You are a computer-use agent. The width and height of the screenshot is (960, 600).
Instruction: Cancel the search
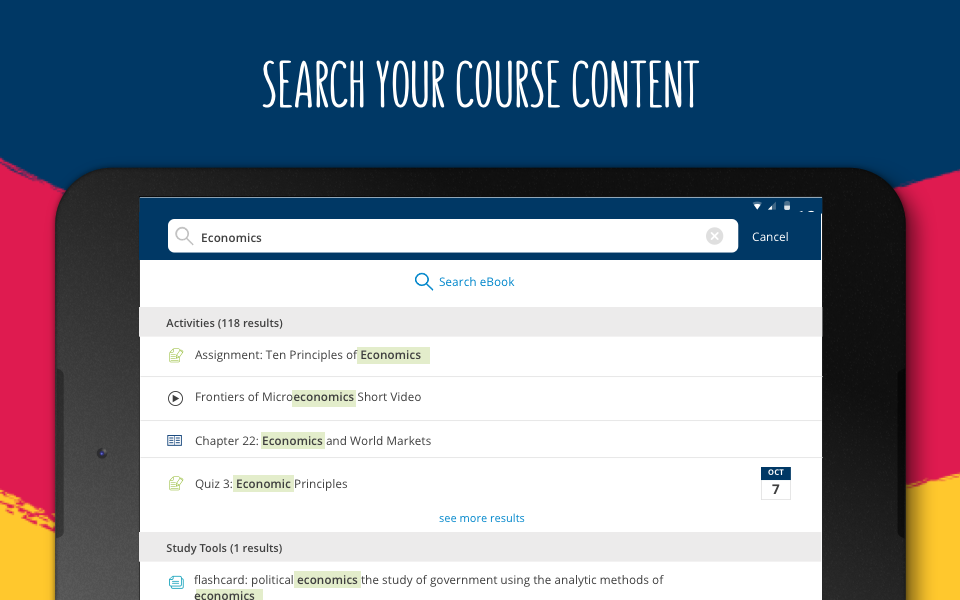click(x=770, y=237)
